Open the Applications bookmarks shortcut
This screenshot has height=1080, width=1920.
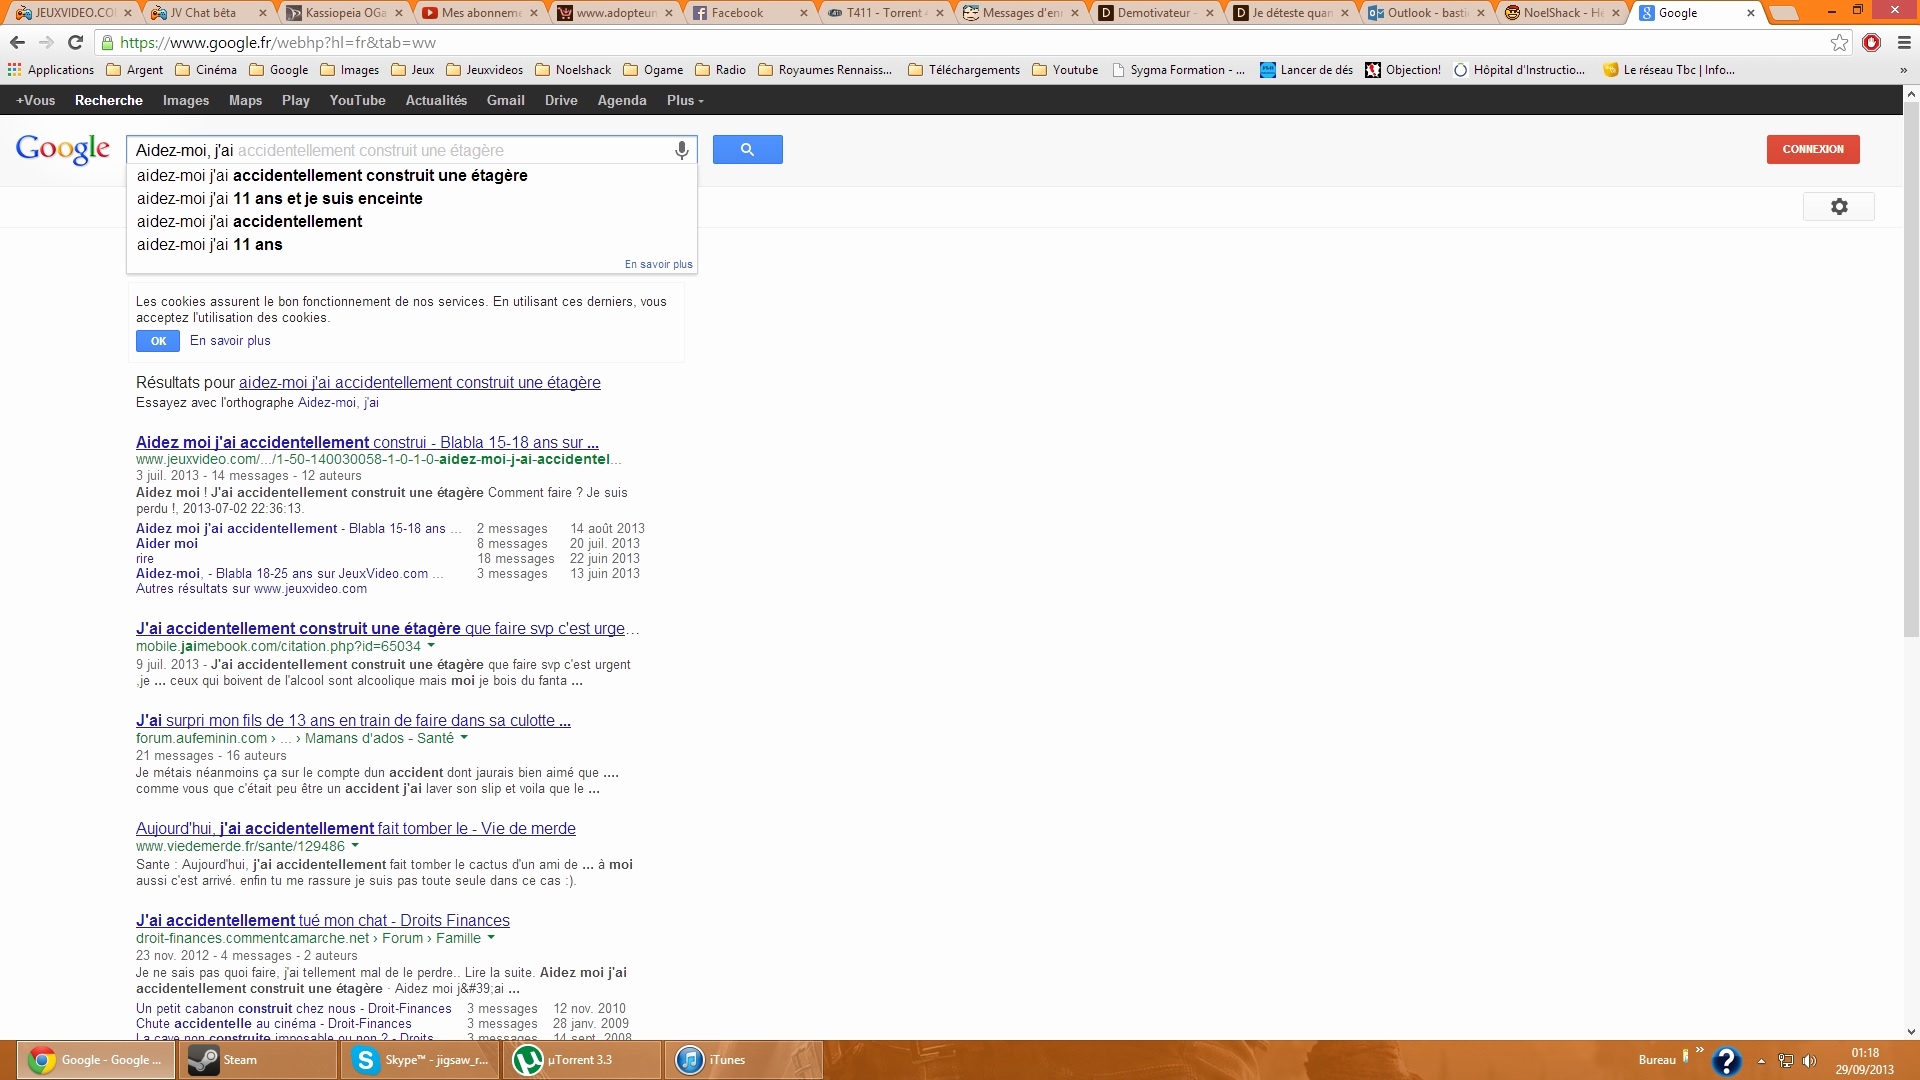tap(51, 70)
